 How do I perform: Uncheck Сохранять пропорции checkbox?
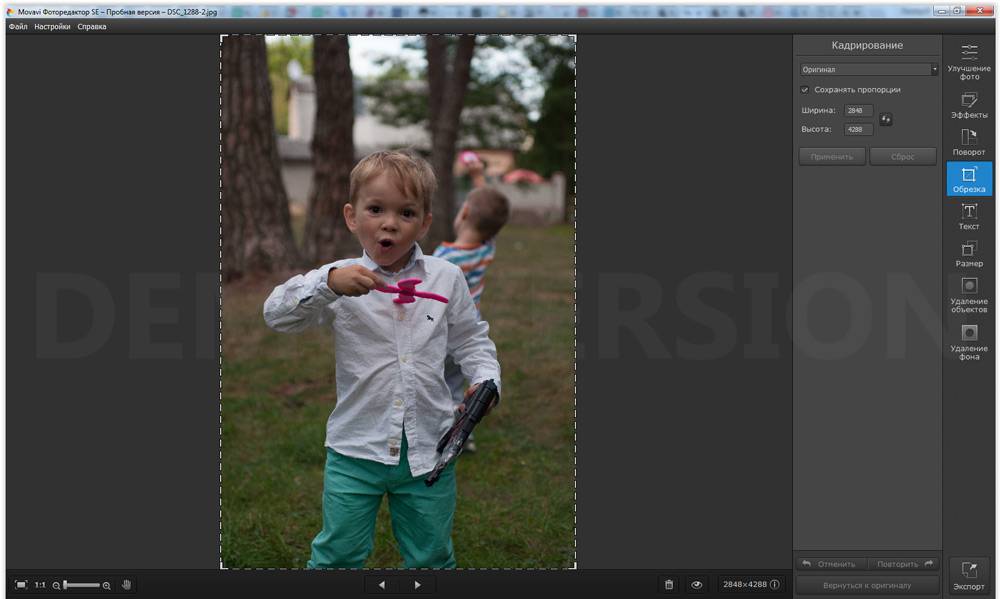click(x=805, y=90)
